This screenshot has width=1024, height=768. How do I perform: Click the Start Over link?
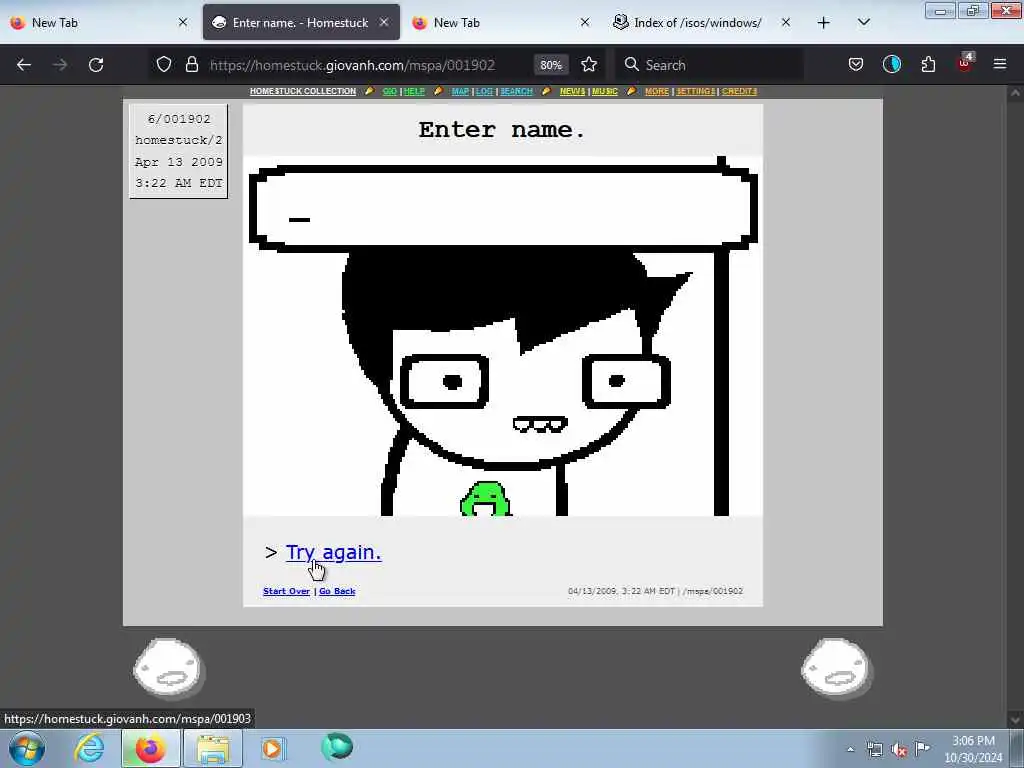click(x=286, y=591)
